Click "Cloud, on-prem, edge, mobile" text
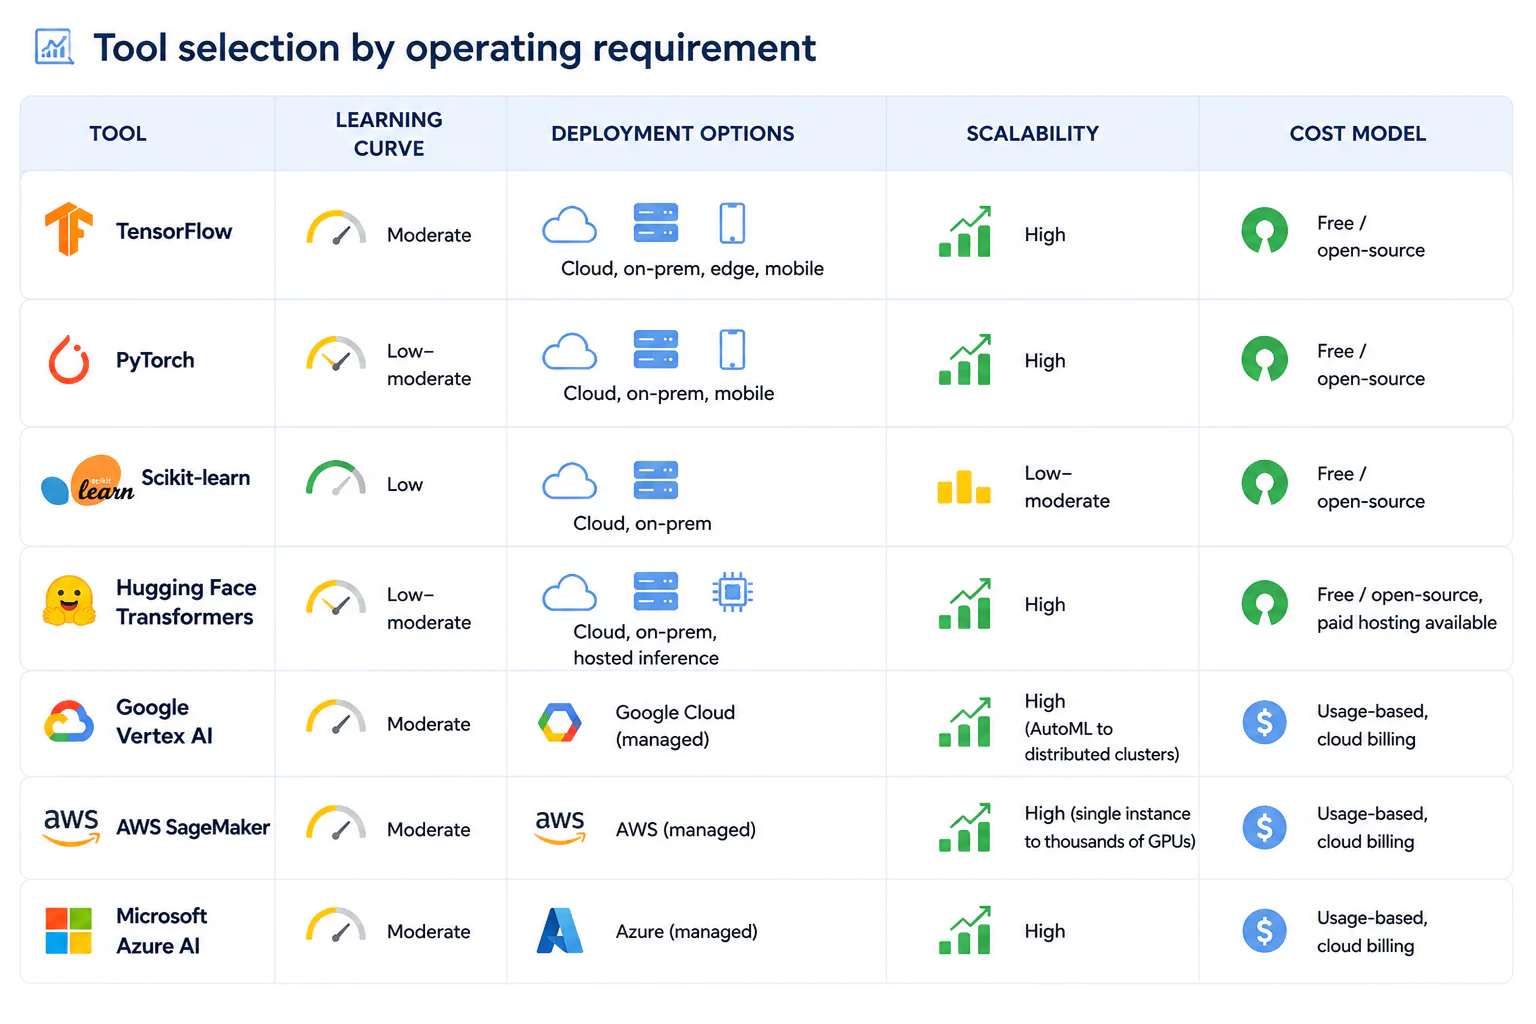1536x1024 pixels. pos(693,268)
